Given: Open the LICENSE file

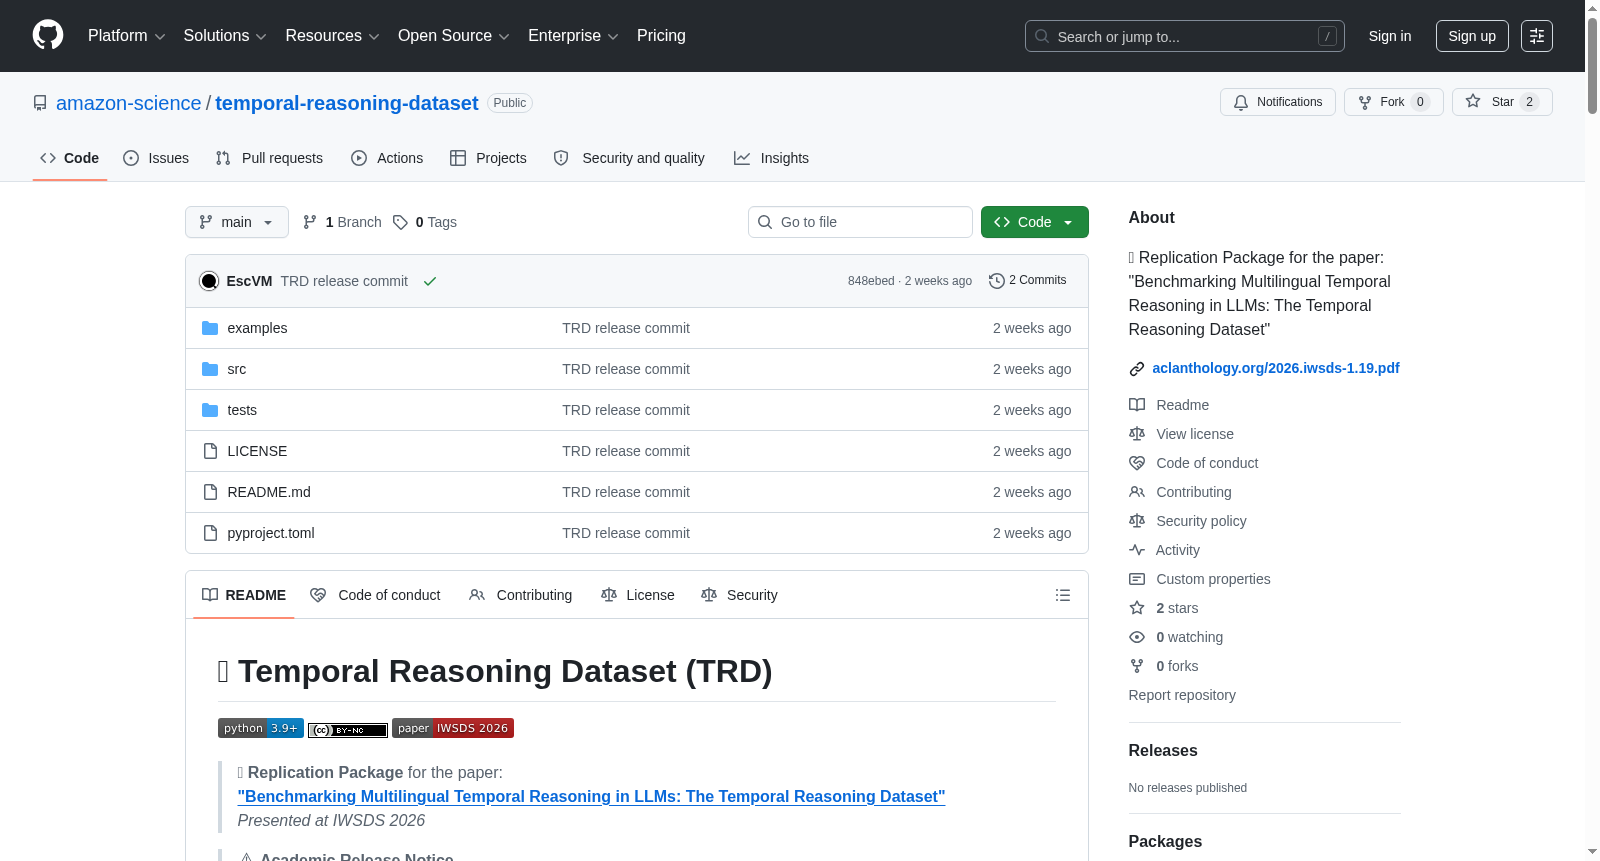Looking at the screenshot, I should point(257,451).
